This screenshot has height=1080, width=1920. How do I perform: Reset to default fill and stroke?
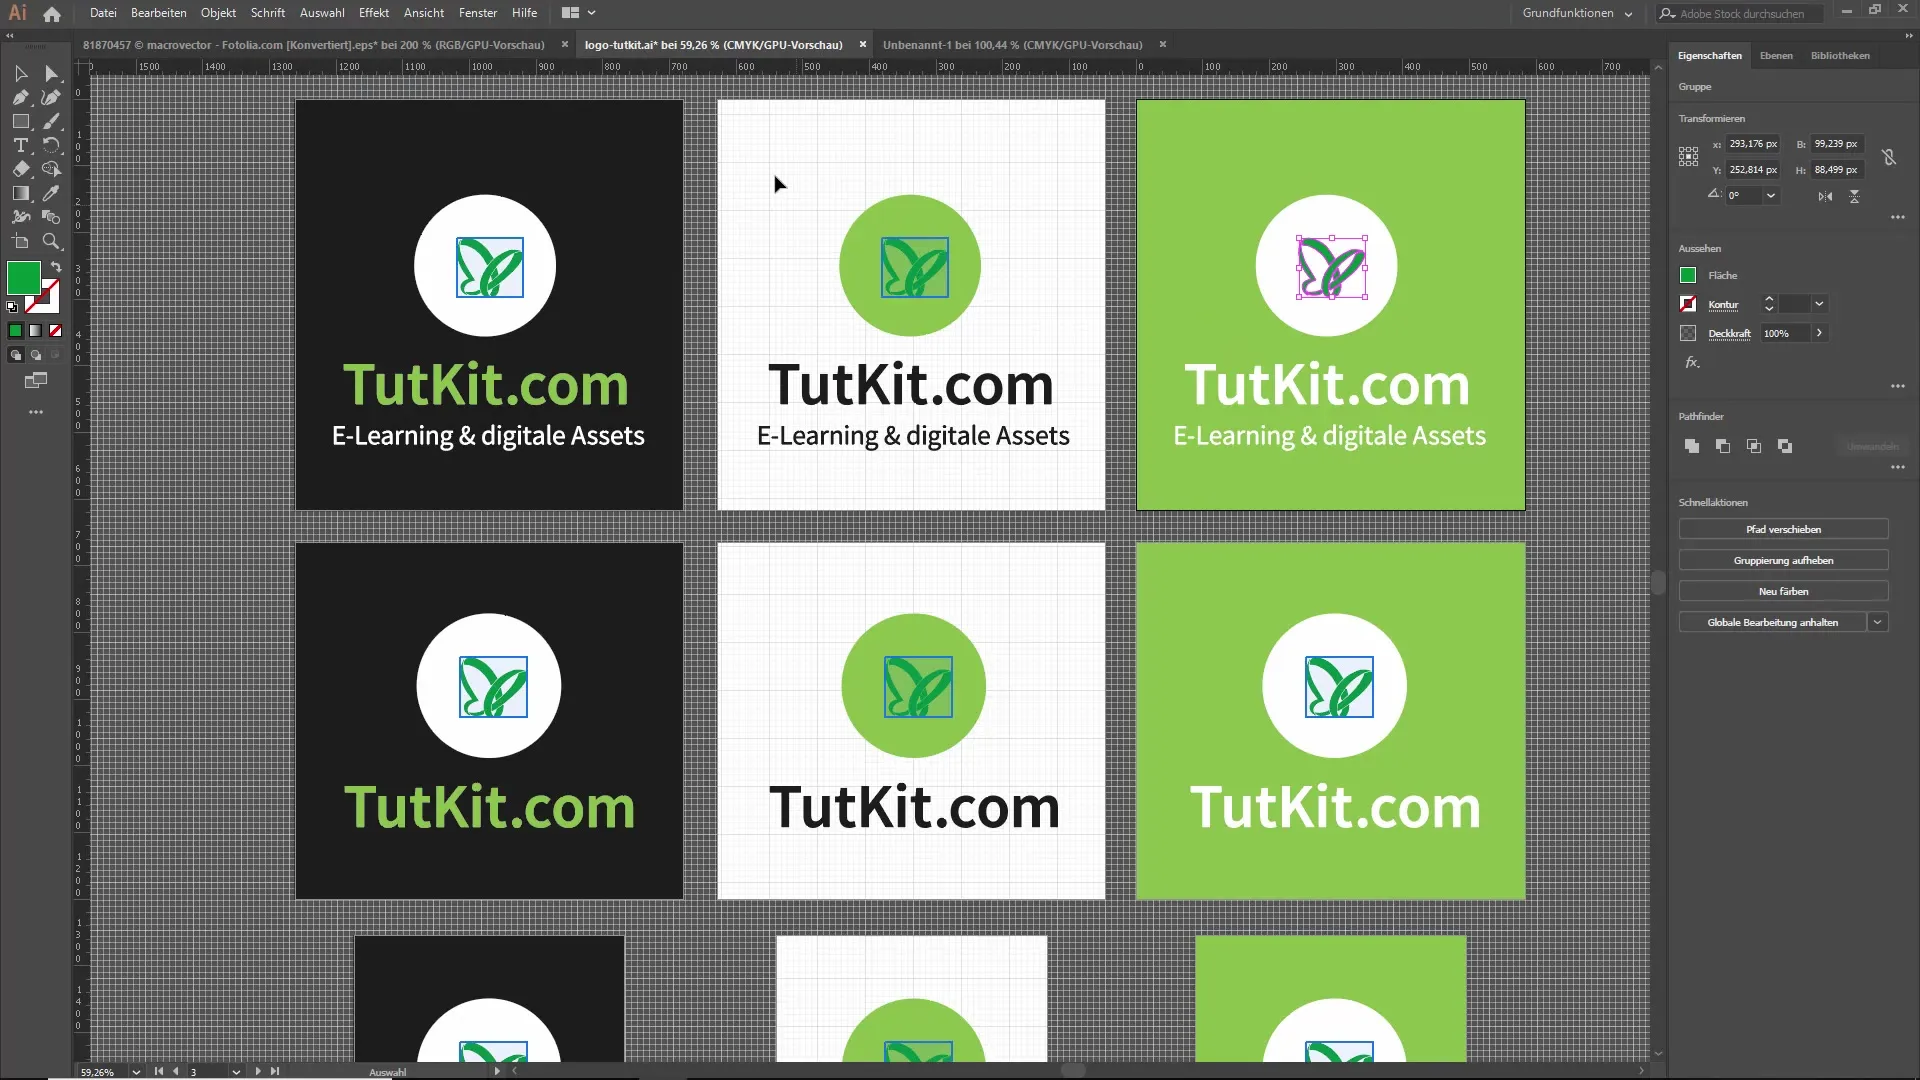click(12, 307)
